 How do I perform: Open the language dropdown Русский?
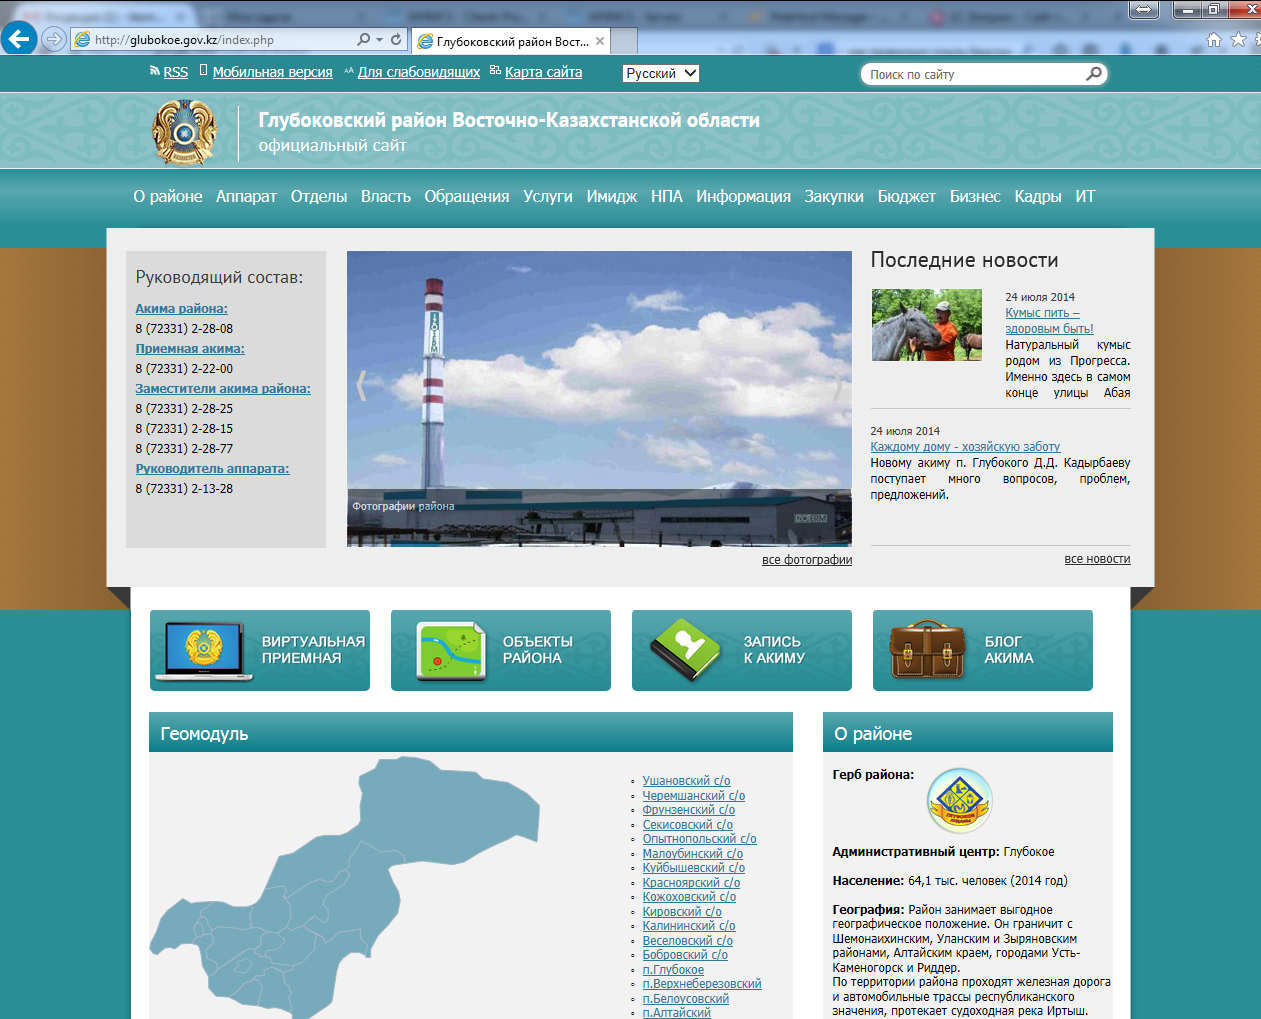(660, 73)
